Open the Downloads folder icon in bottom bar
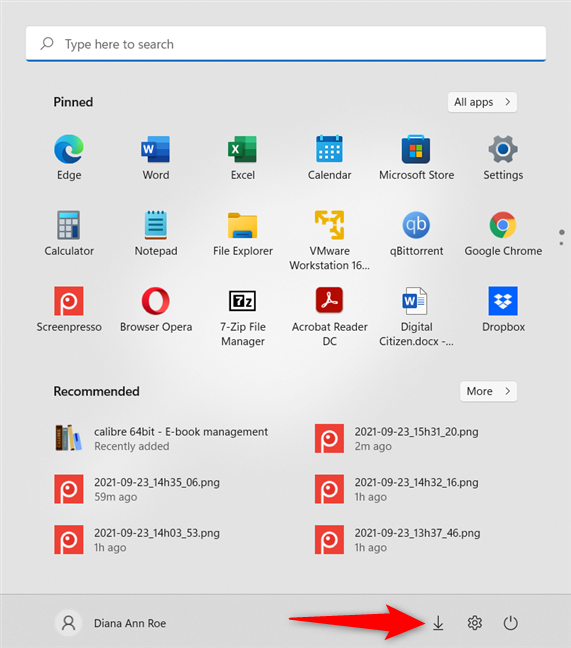571x648 pixels. [438, 623]
